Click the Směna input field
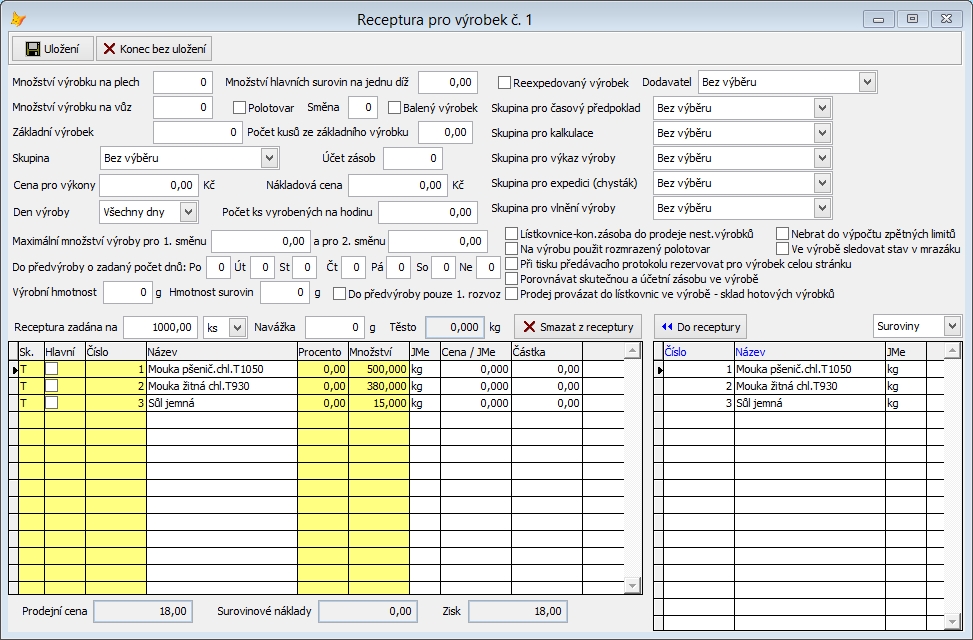The image size is (973, 640). [x=362, y=107]
